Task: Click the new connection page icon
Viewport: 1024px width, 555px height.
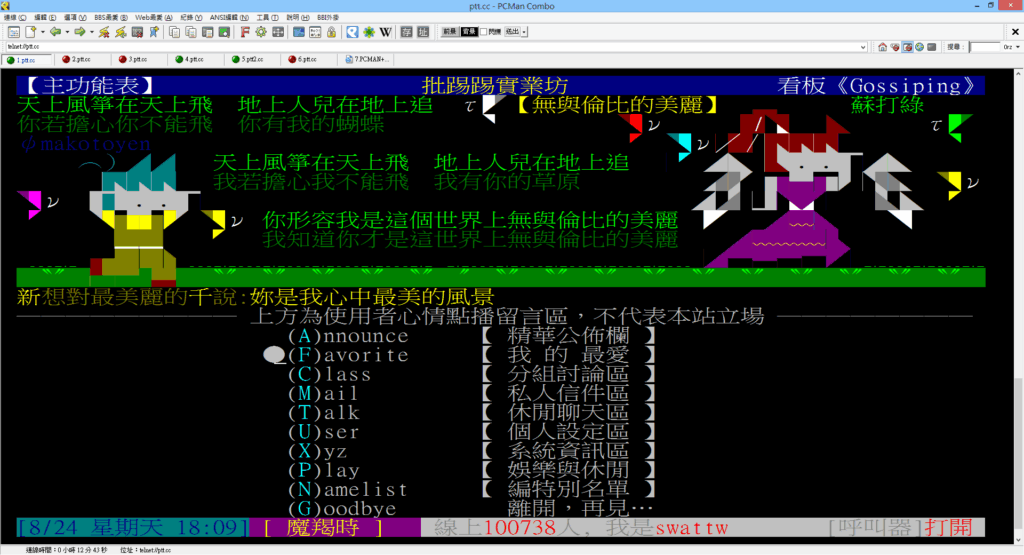Action: click(31, 32)
